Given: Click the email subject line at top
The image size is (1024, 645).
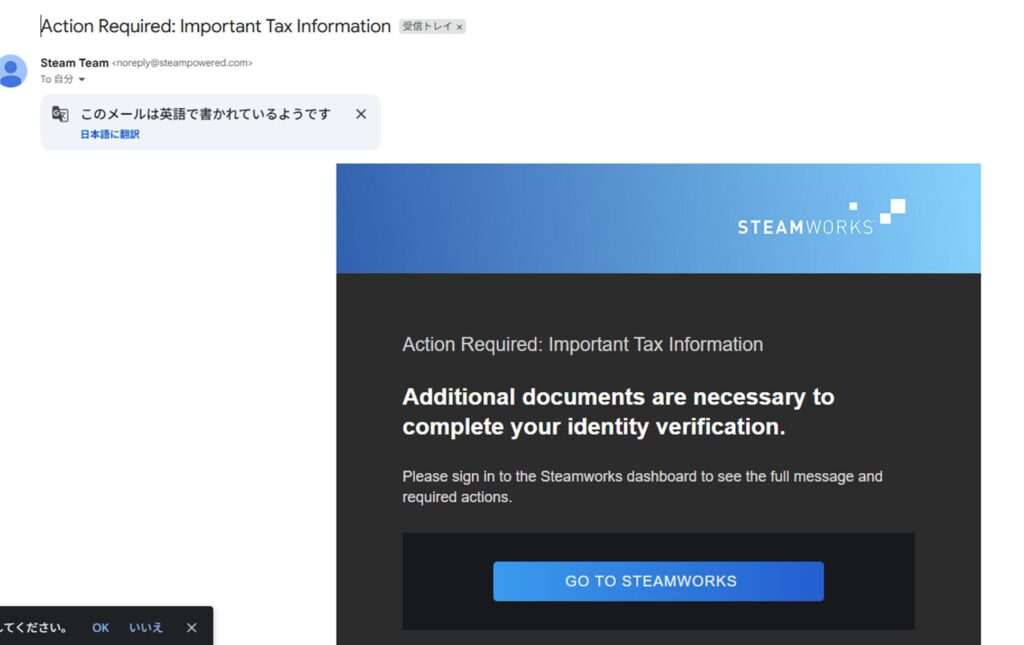Looking at the screenshot, I should 216,26.
